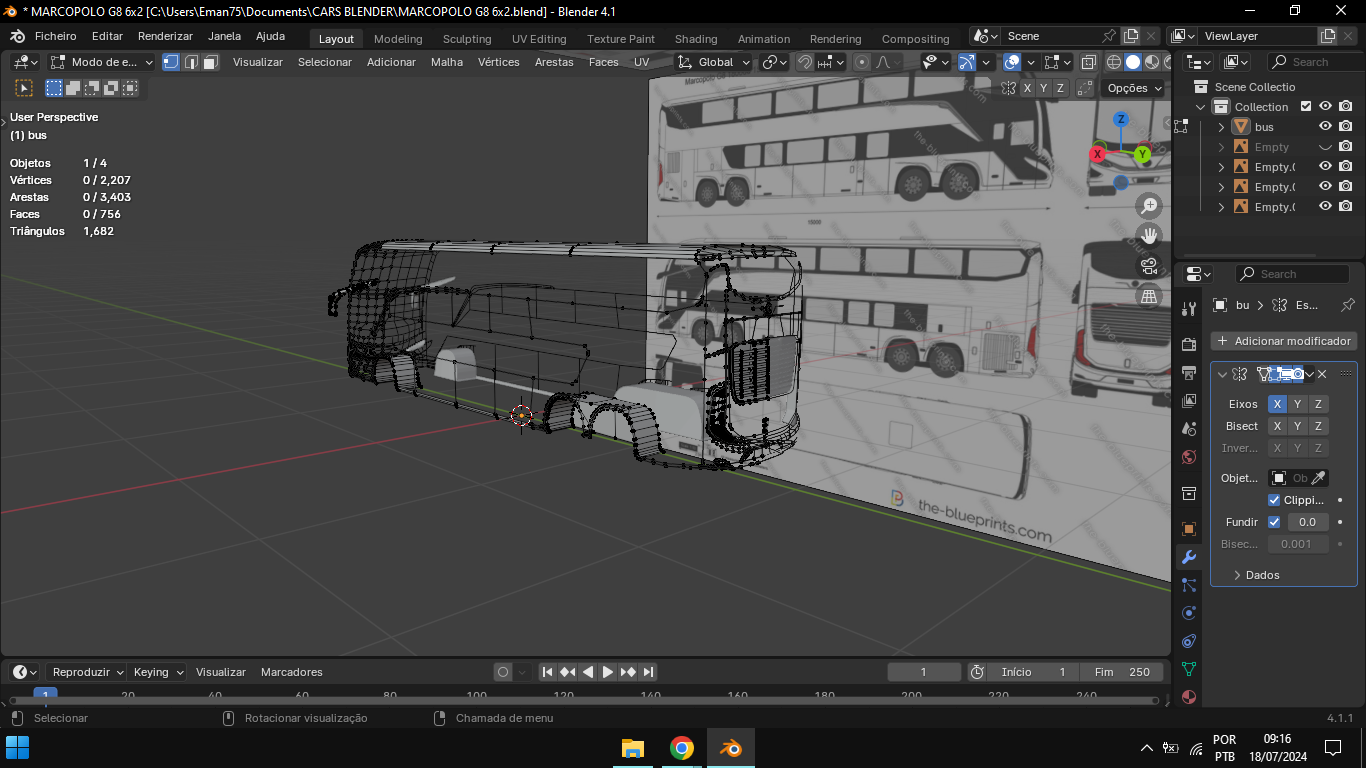Toggle camera view gizmo
The height and width of the screenshot is (768, 1366).
pyautogui.click(x=1150, y=266)
